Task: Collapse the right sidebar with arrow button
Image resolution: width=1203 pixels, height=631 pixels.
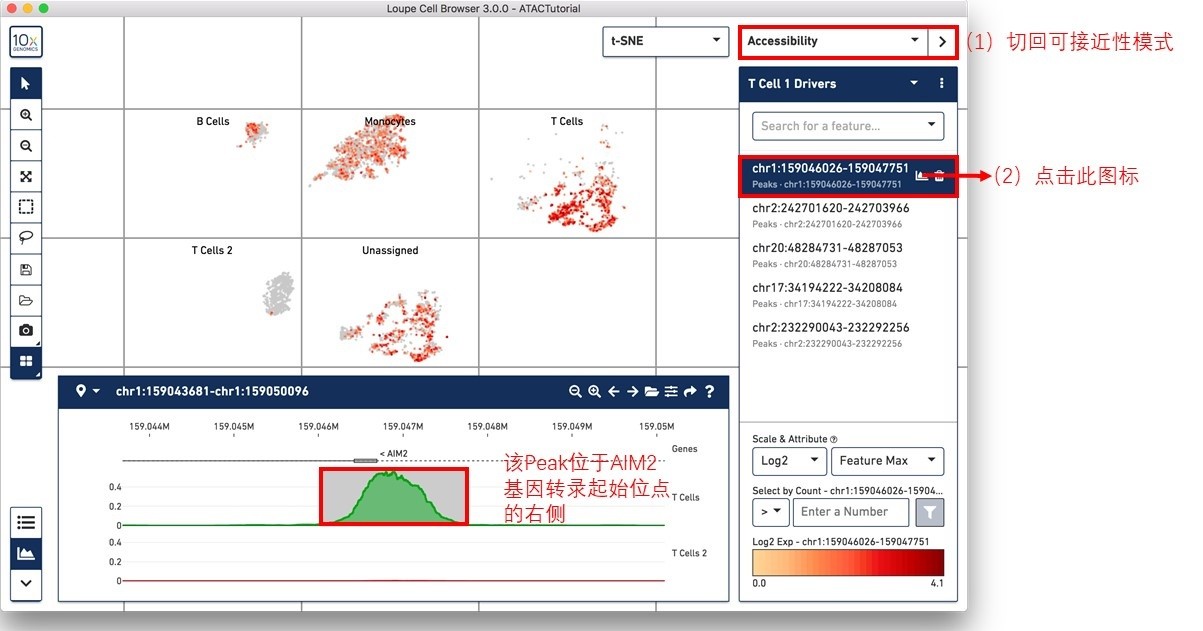Action: (942, 41)
